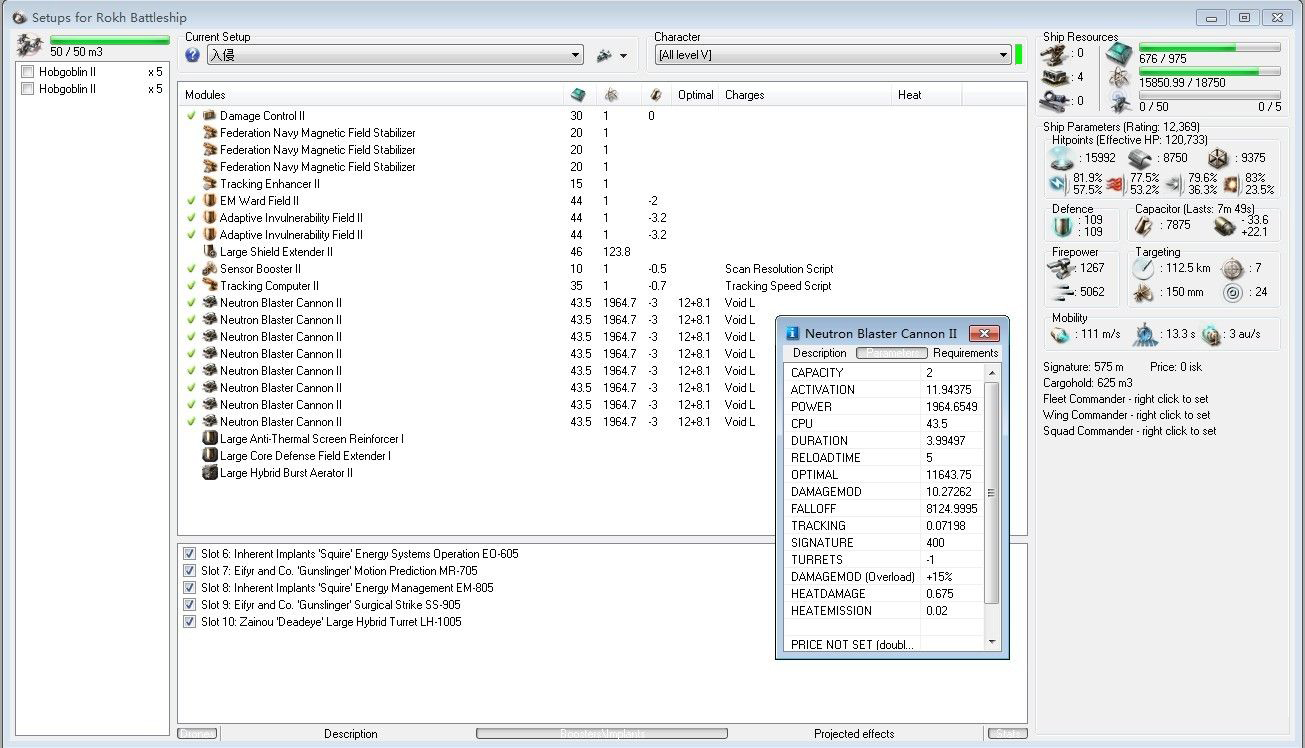This screenshot has height=748, width=1305.
Task: Select the Tracking Enhancer II row
Action: [x=602, y=184]
